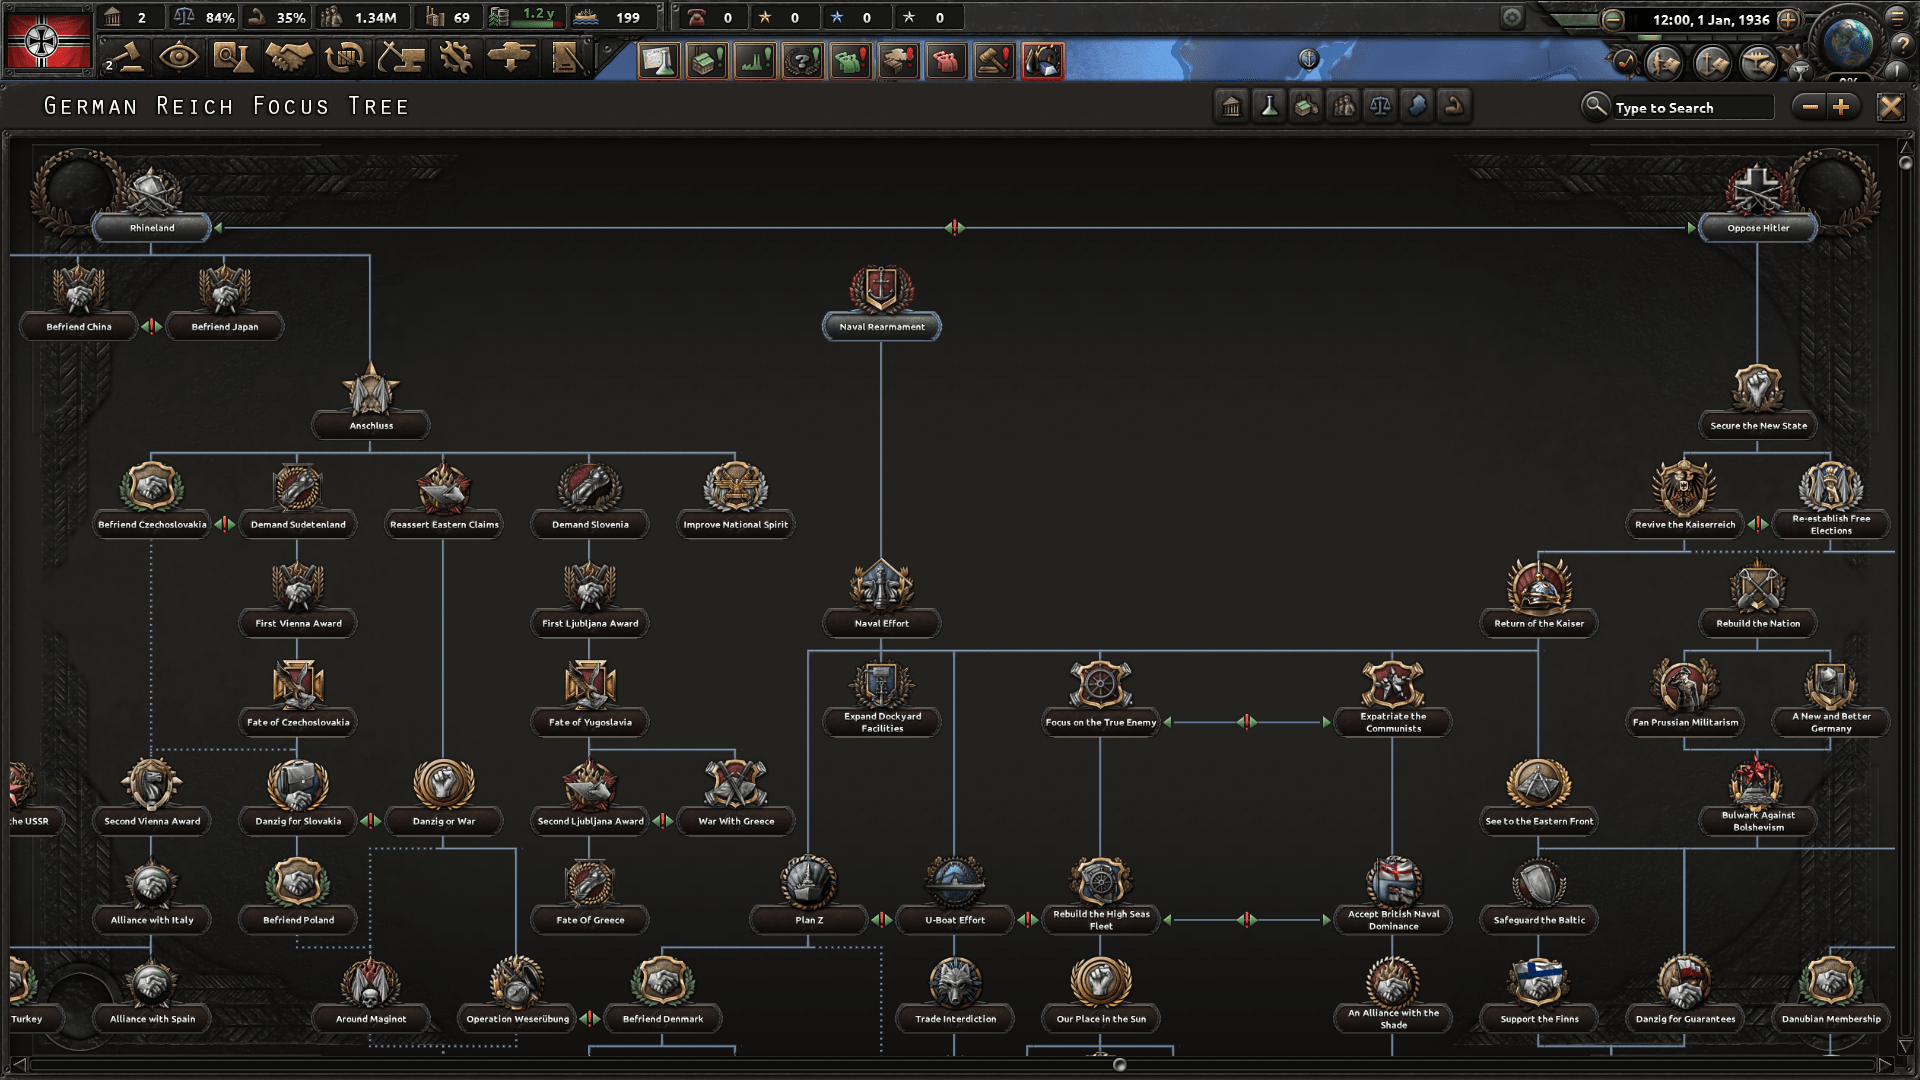Click the Oppose Hitler focus icon
This screenshot has height=1080, width=1920.
pos(1757,192)
